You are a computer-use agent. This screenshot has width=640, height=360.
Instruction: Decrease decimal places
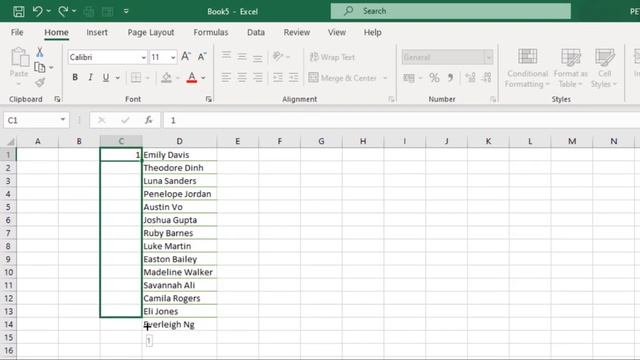(x=487, y=78)
